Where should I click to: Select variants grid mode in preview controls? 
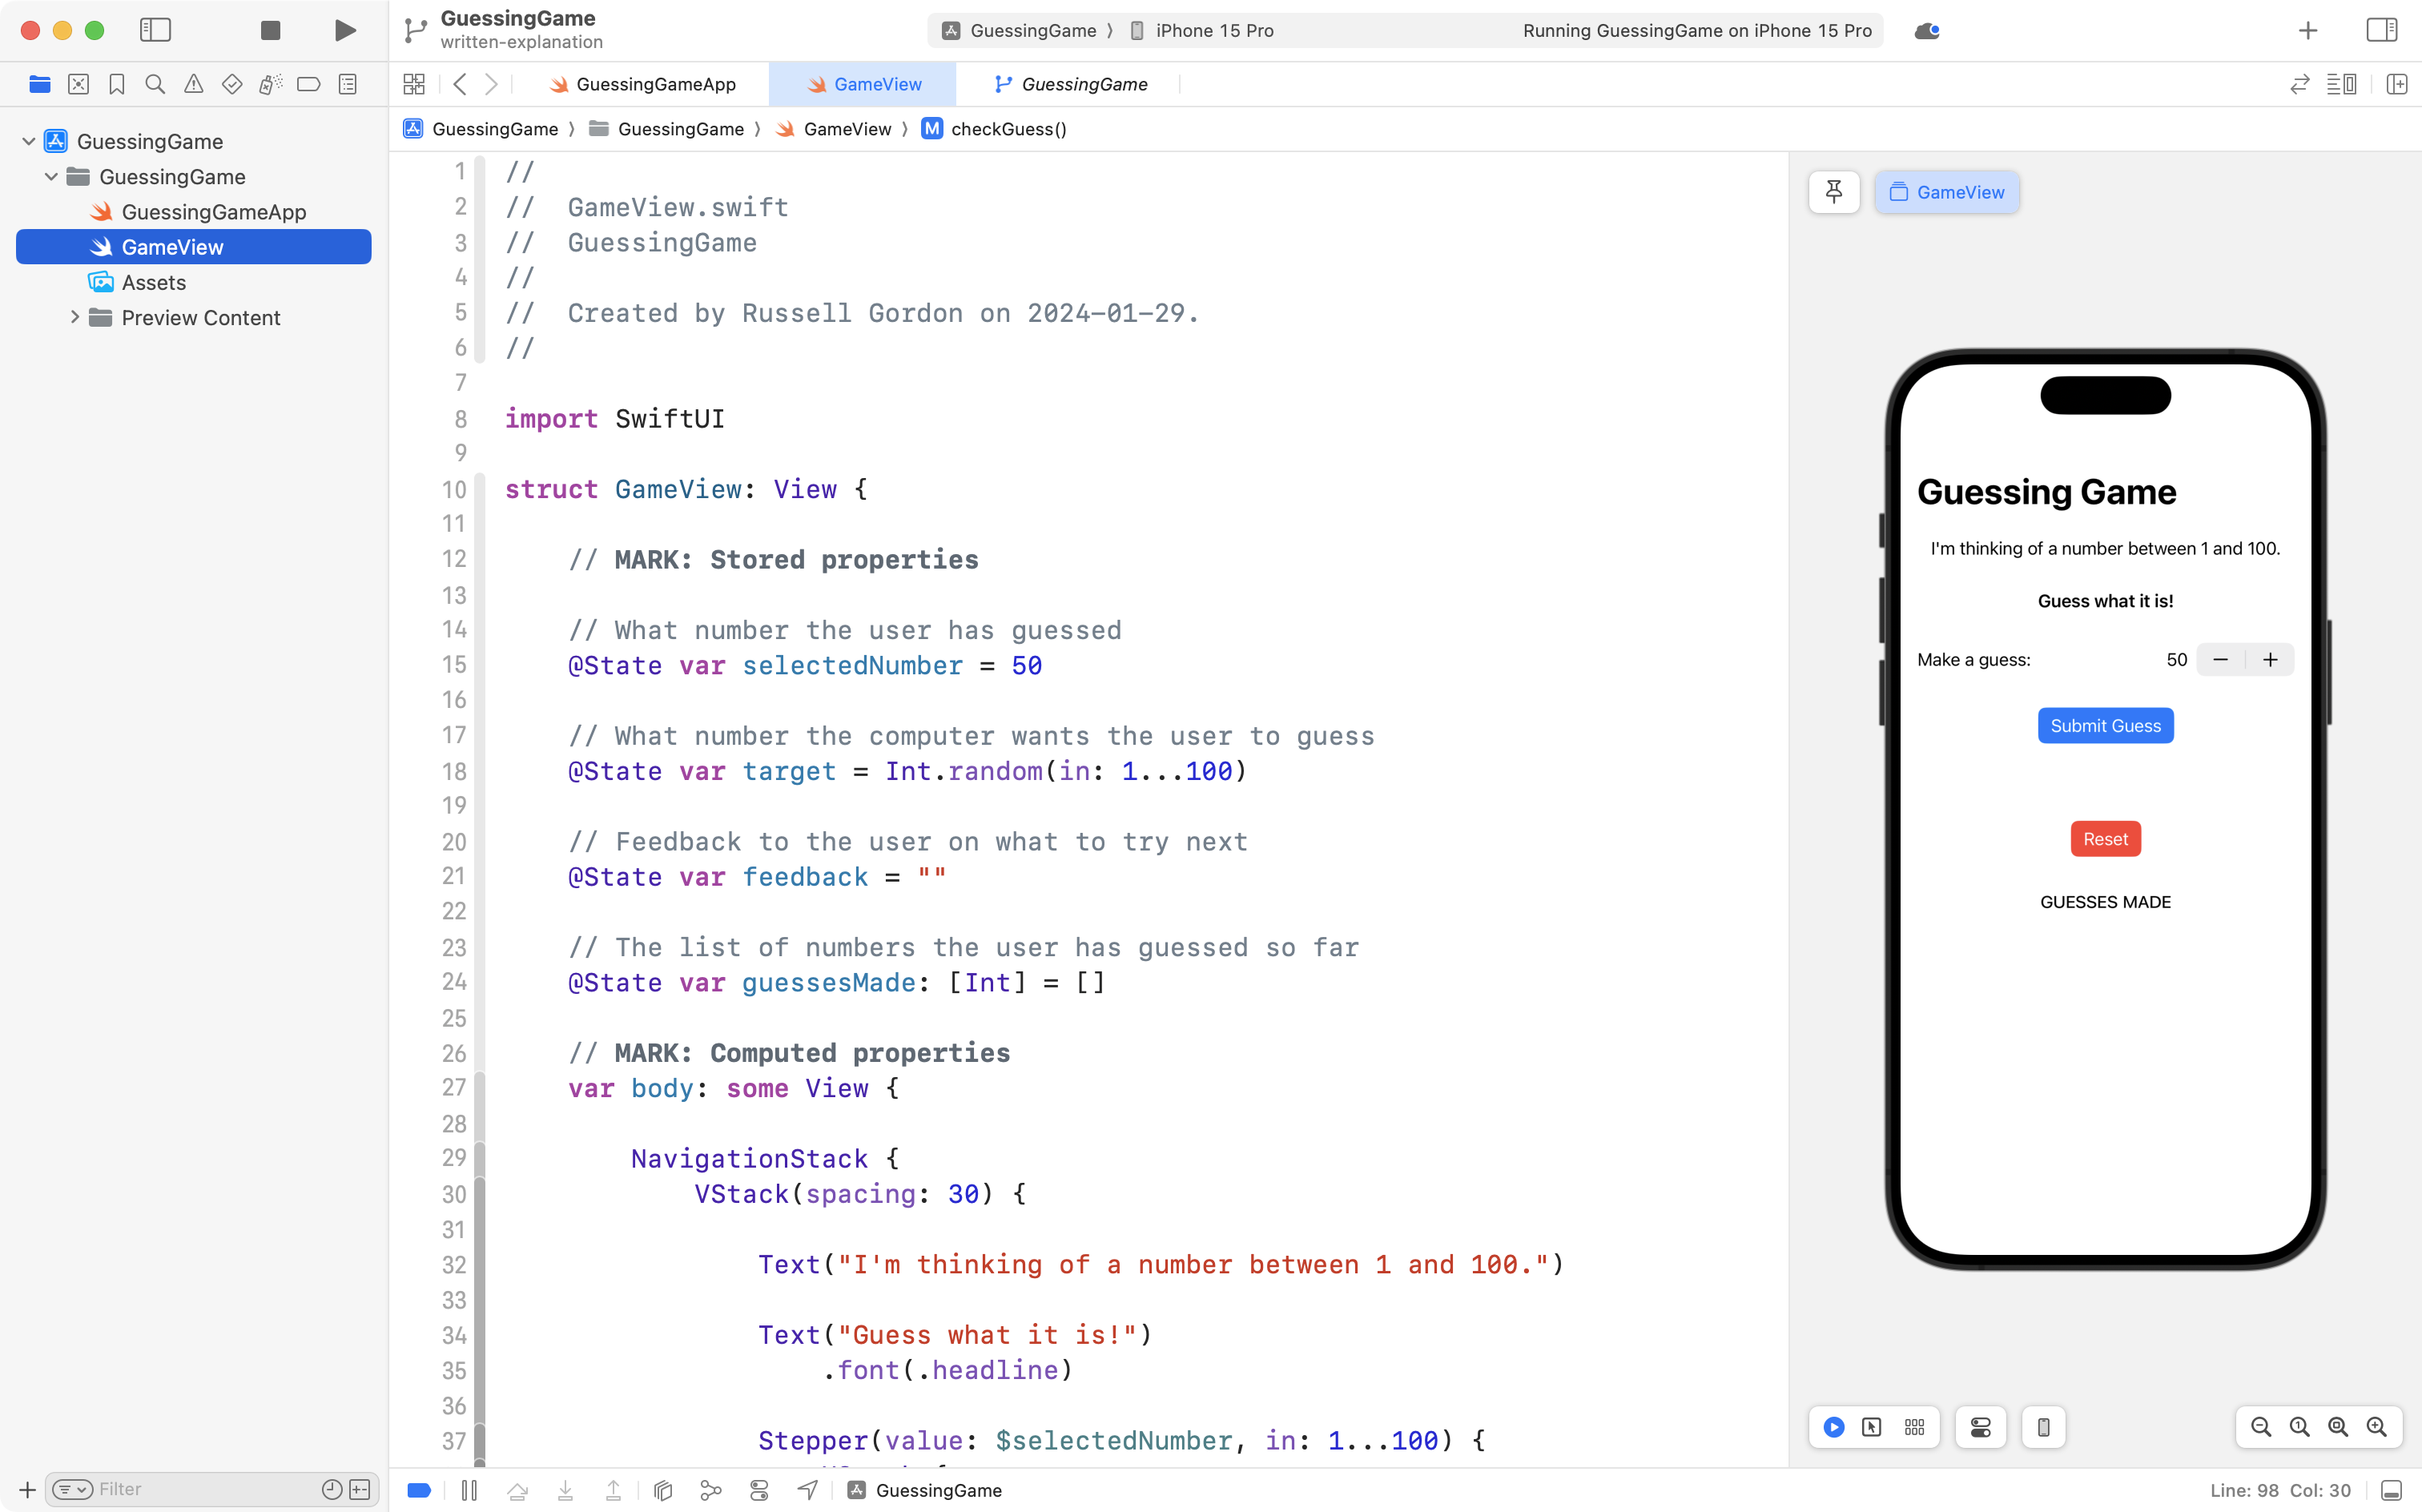coord(1915,1427)
